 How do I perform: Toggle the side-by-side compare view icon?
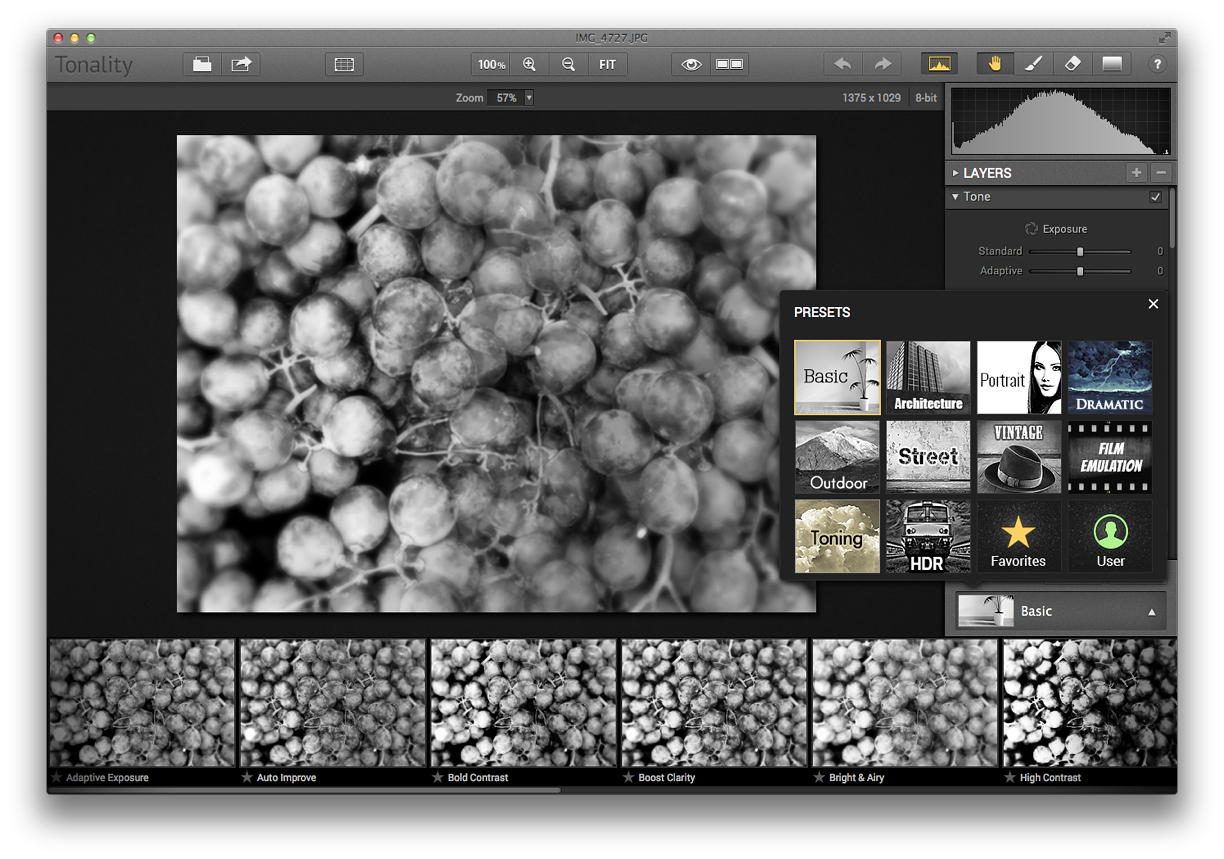[x=729, y=64]
